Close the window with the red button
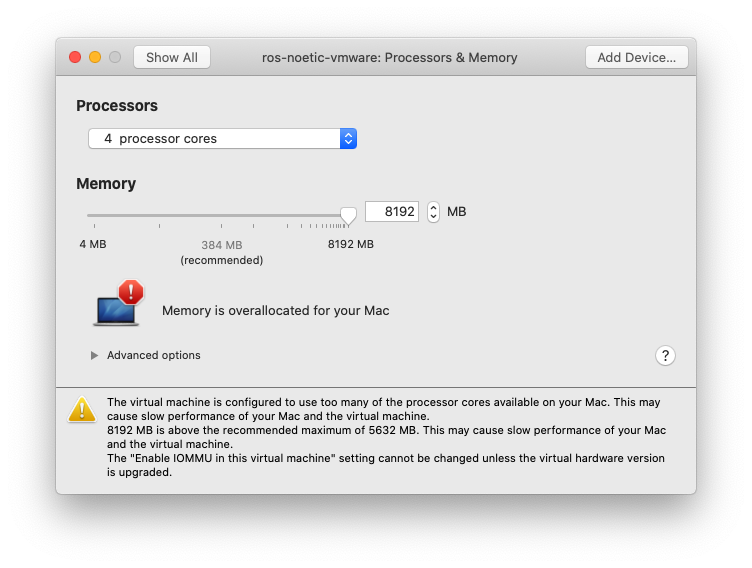This screenshot has width=752, height=568. pos(75,58)
